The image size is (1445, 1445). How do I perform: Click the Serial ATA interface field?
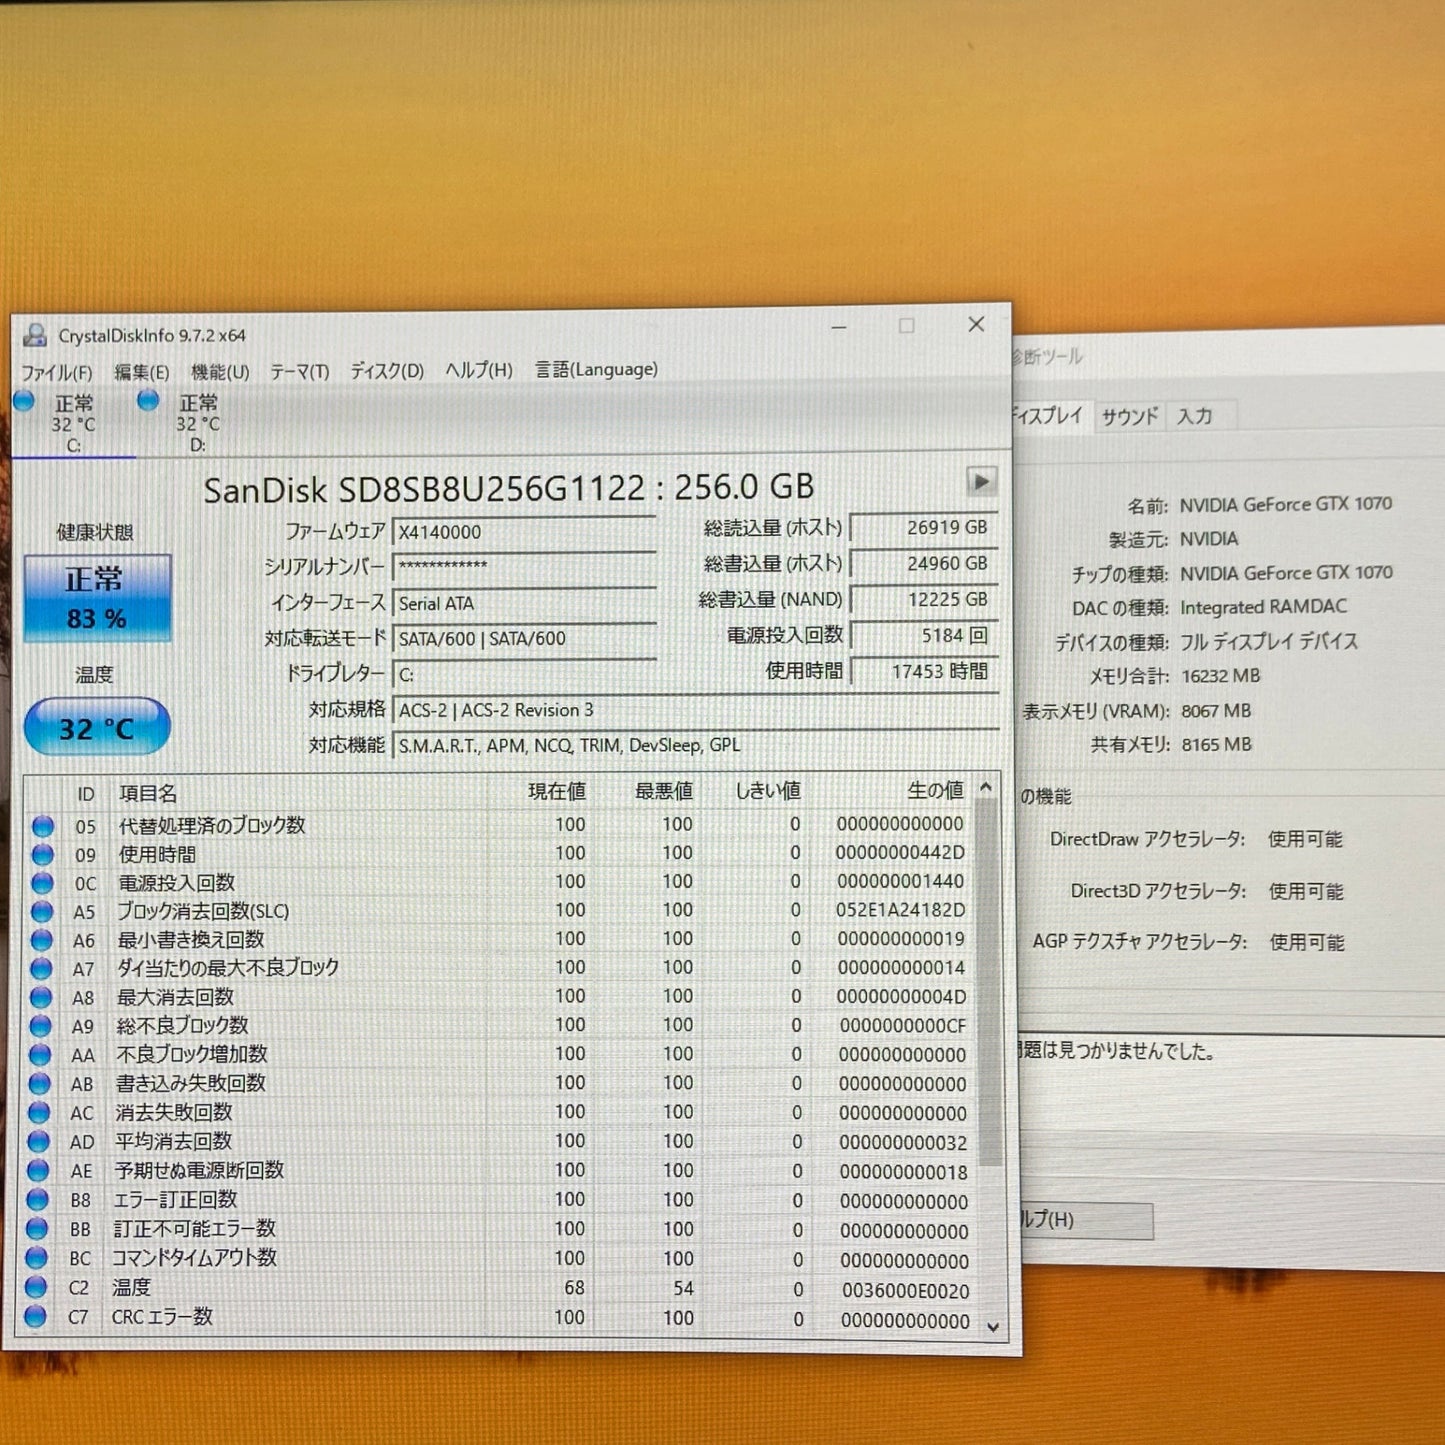pos(524,603)
